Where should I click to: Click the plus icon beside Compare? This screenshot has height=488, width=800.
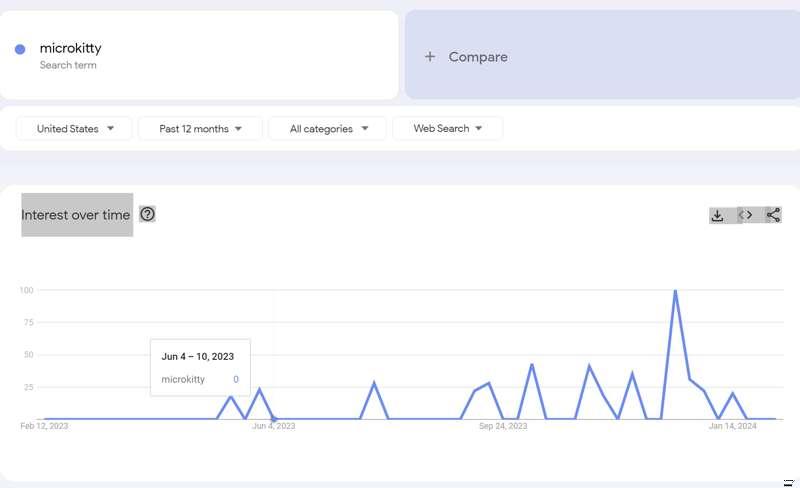point(430,57)
